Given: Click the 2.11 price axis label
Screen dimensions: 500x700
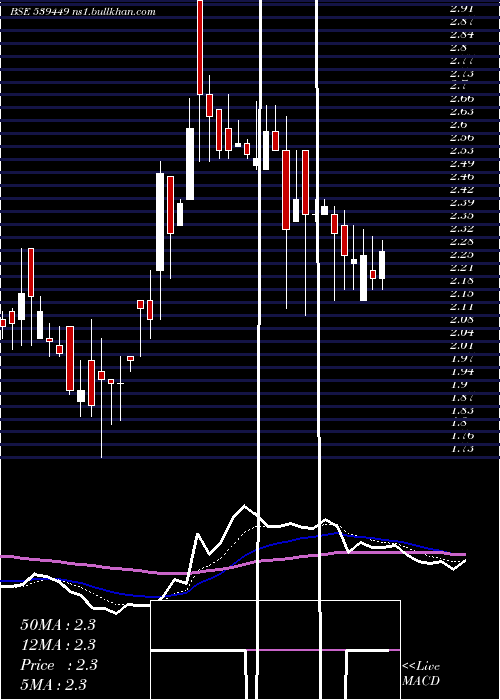Looking at the screenshot, I should click(x=462, y=306).
